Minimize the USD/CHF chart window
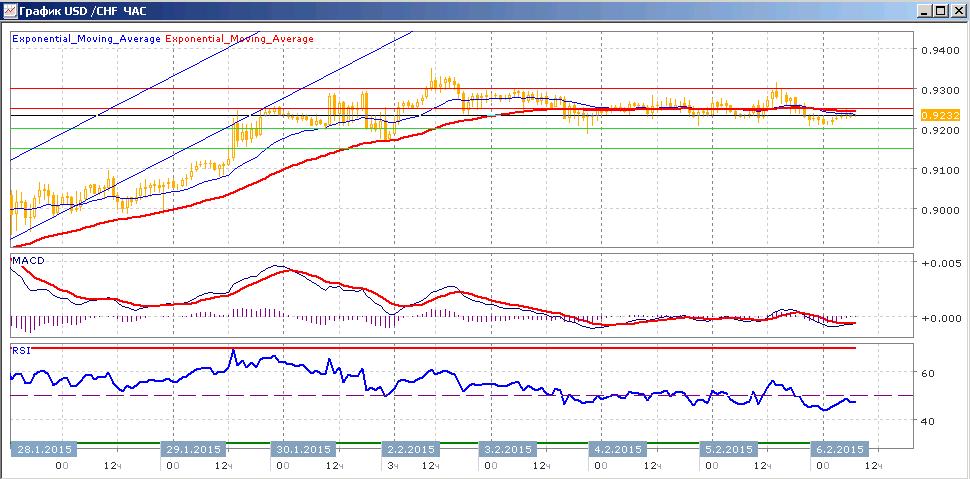The image size is (970, 479). 926,11
